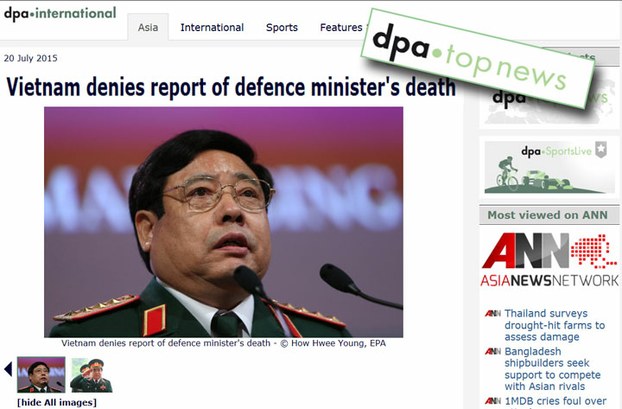This screenshot has height=409, width=622.
Task: Click the Asia News Network logo
Action: [x=549, y=260]
